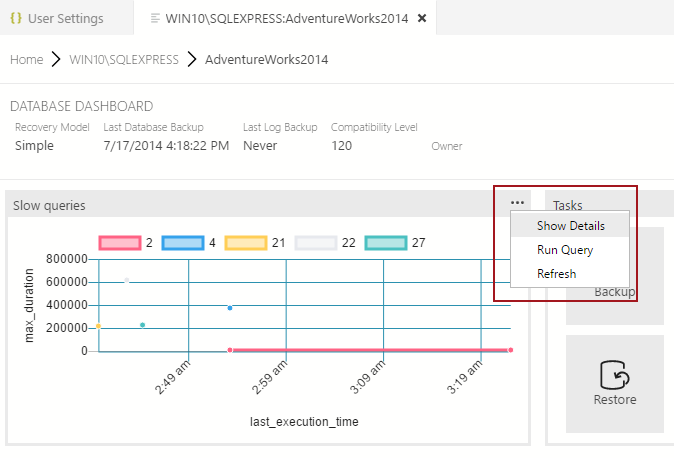
Task: Click the Backup task label
Action: [x=615, y=292]
